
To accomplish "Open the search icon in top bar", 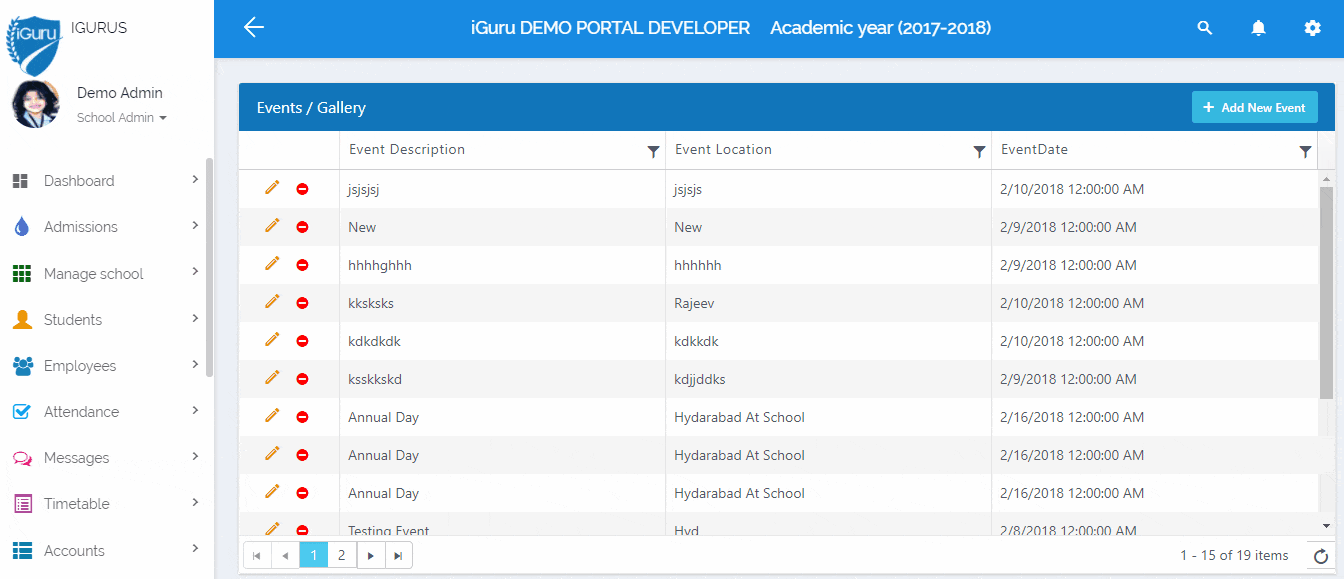I will [1205, 28].
